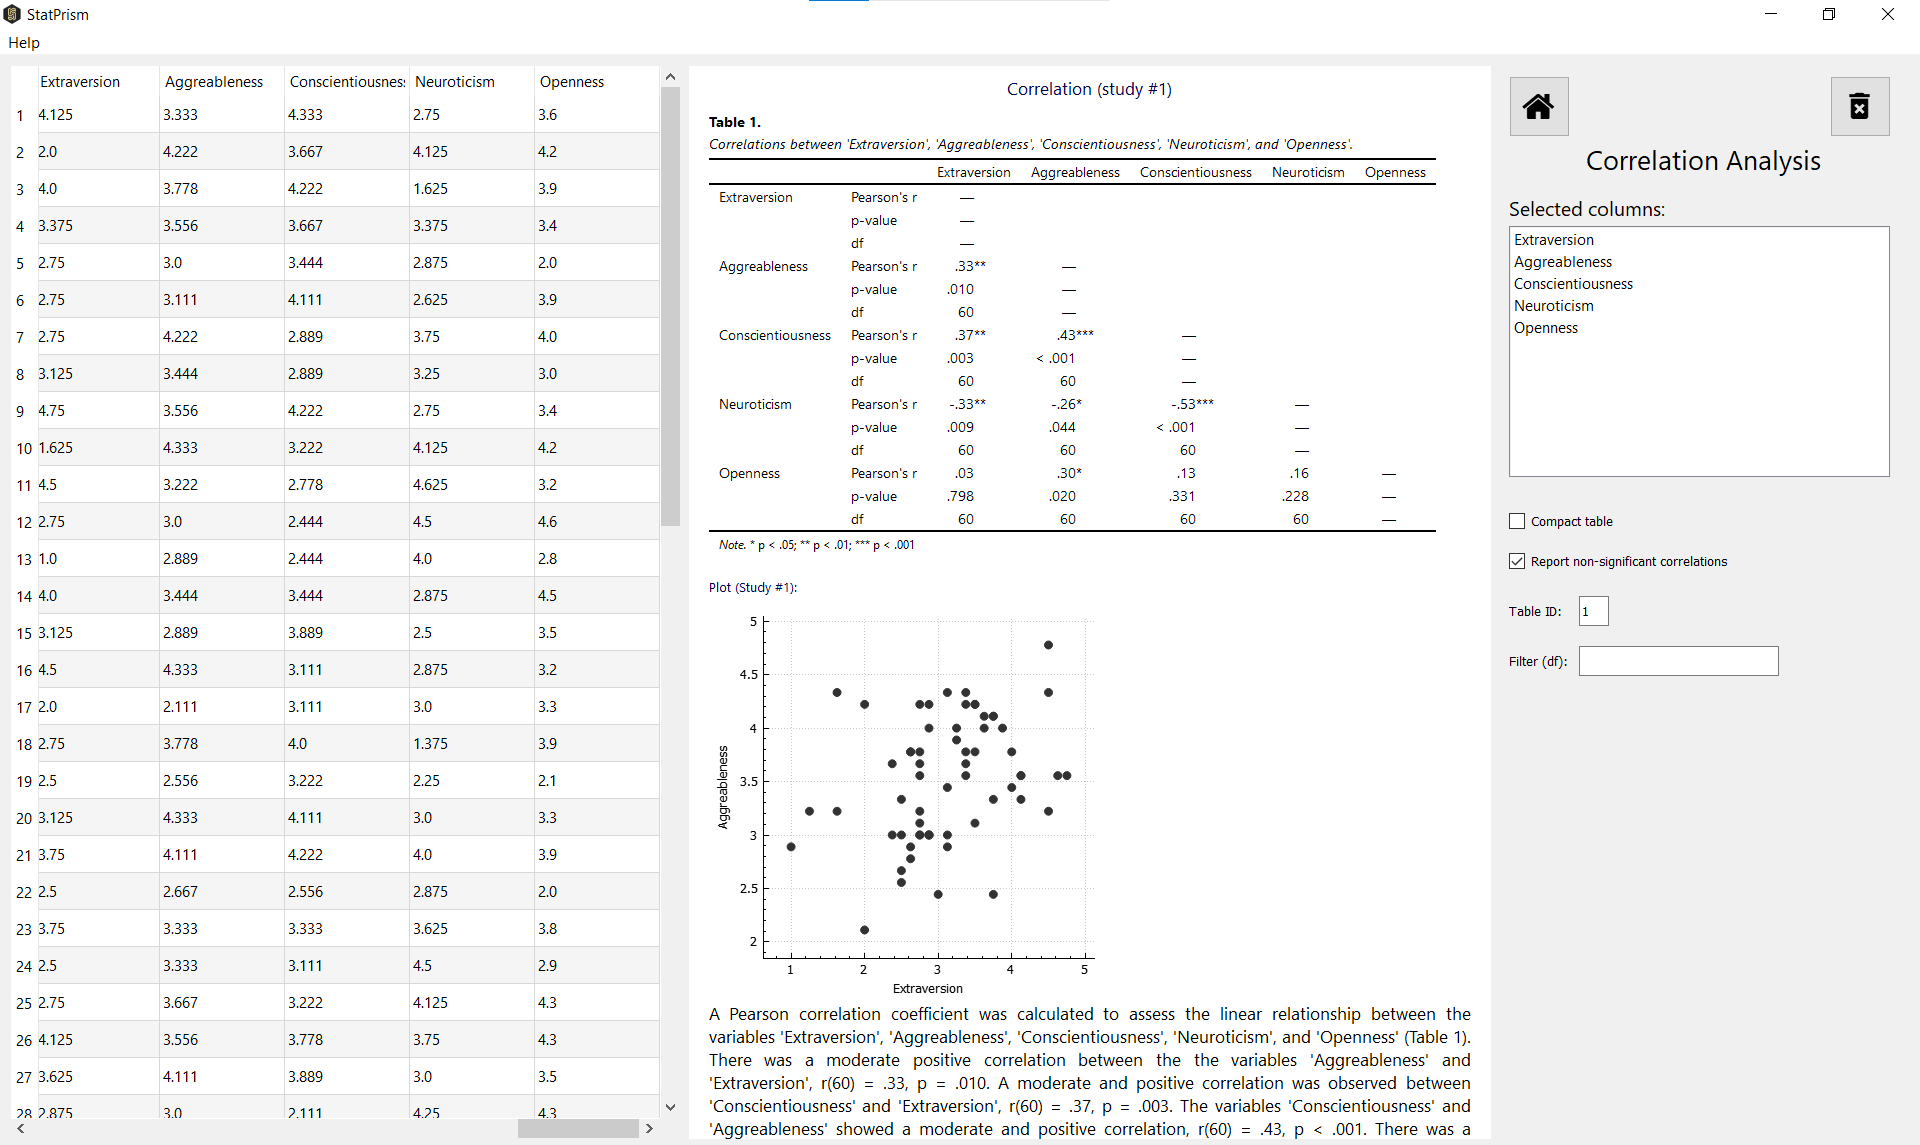Viewport: 1920px width, 1145px height.
Task: Uncheck Report non-significant correlations
Action: pos(1517,561)
